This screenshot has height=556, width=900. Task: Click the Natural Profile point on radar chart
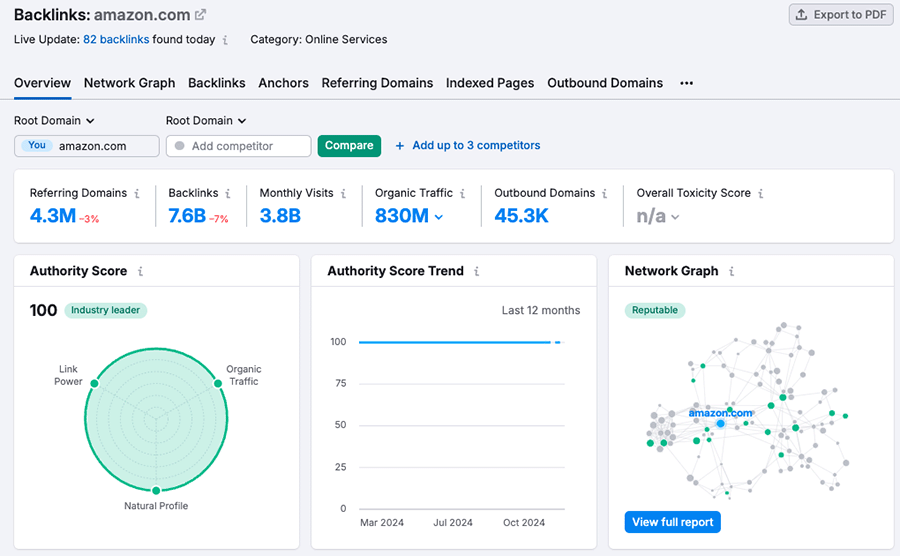156,490
